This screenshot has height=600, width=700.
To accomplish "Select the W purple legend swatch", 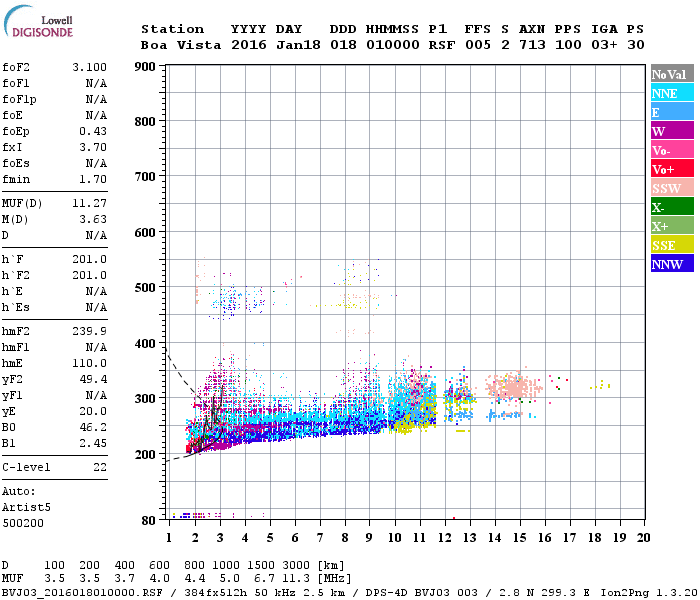I will 672,131.
